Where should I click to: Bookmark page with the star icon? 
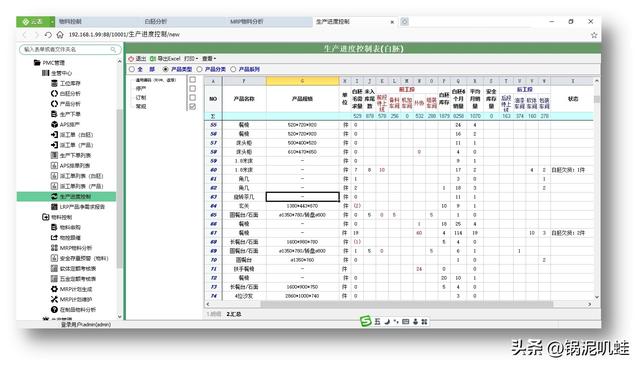[594, 35]
